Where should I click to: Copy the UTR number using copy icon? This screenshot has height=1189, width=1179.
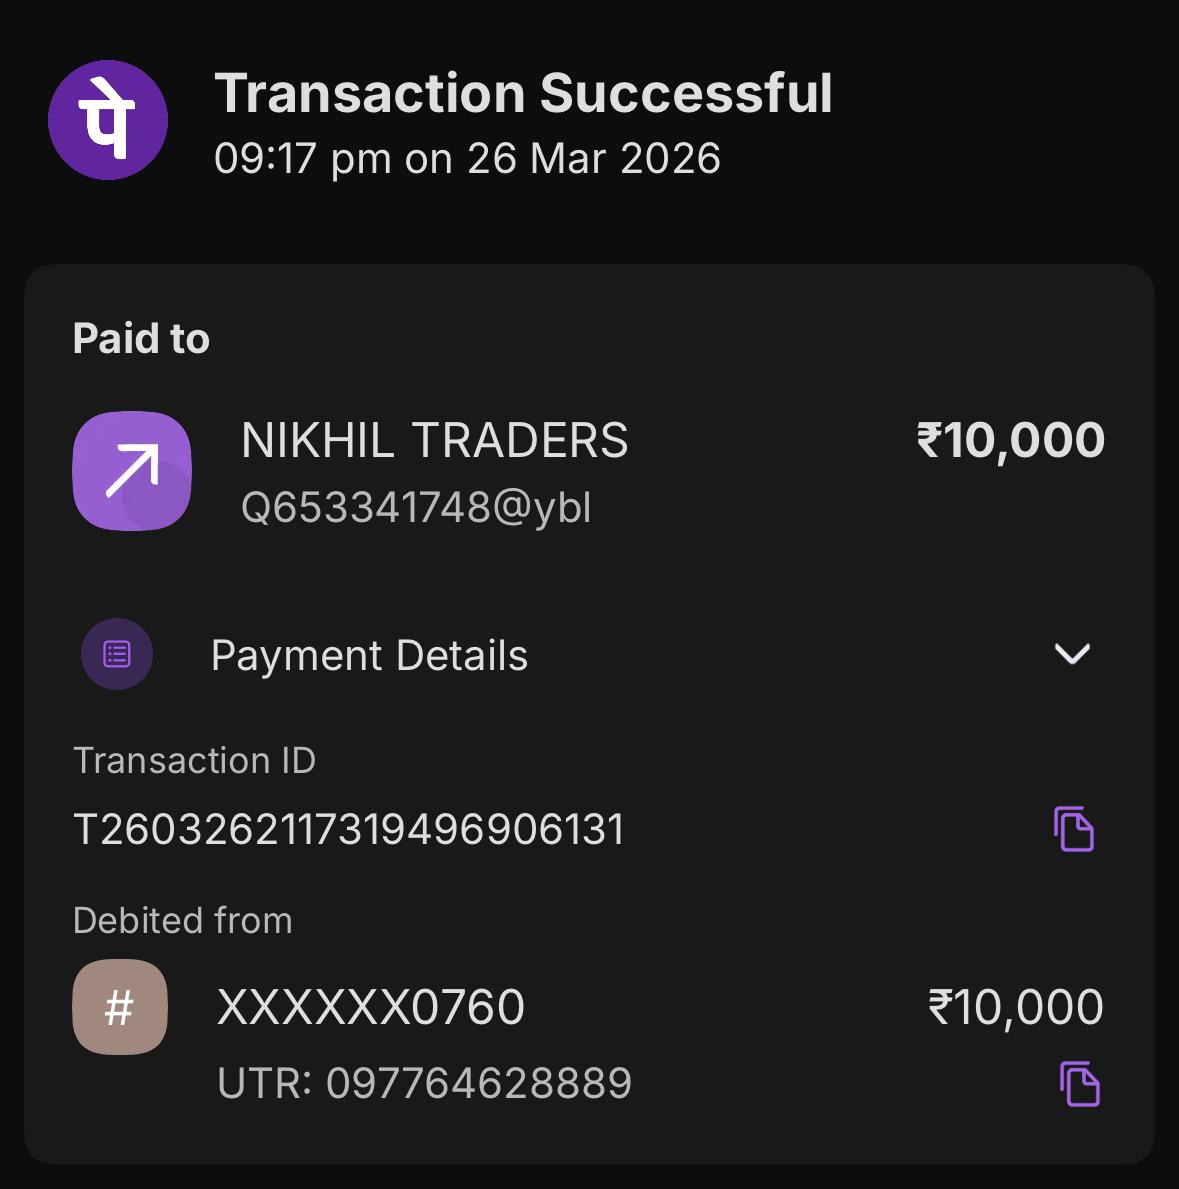click(1079, 1084)
